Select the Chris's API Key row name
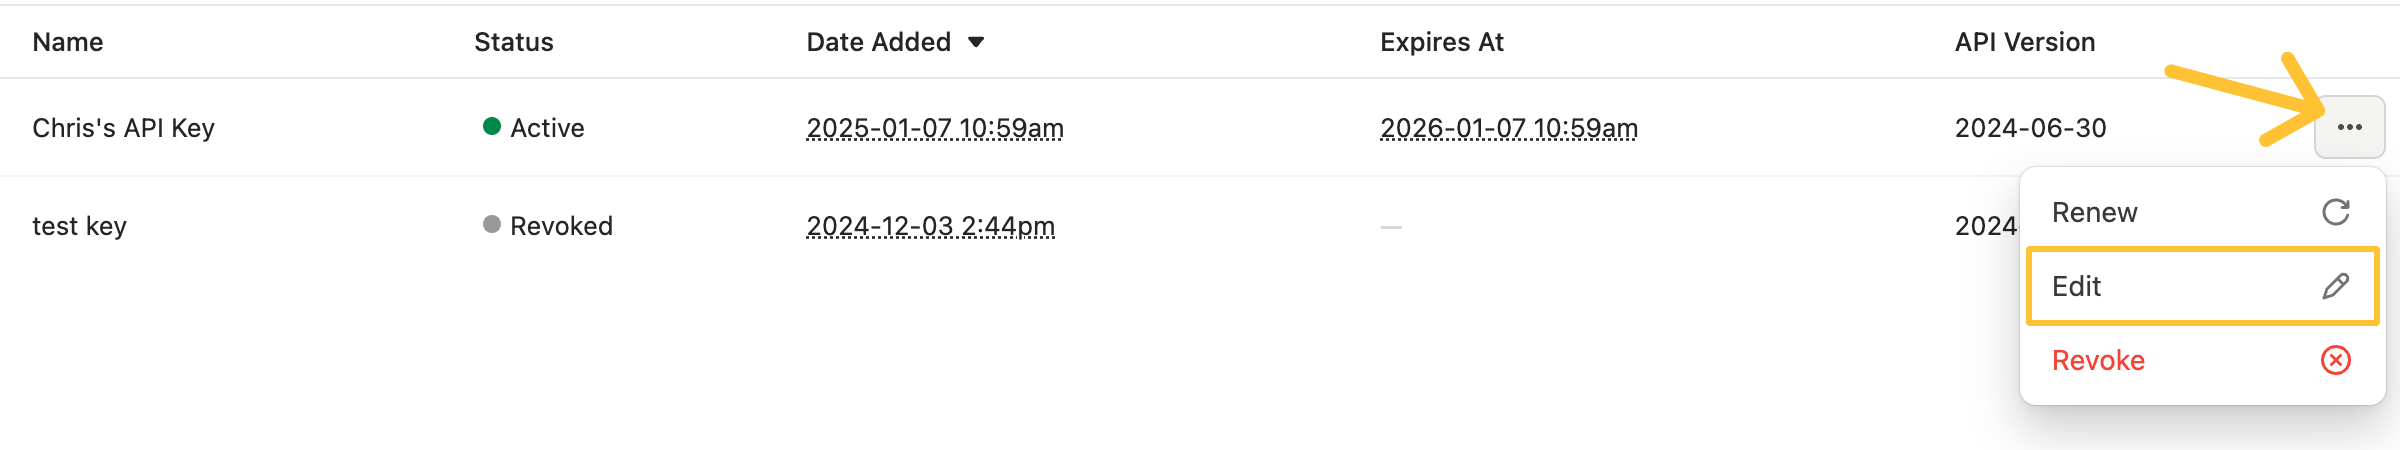Image resolution: width=2400 pixels, height=450 pixels. (x=123, y=128)
